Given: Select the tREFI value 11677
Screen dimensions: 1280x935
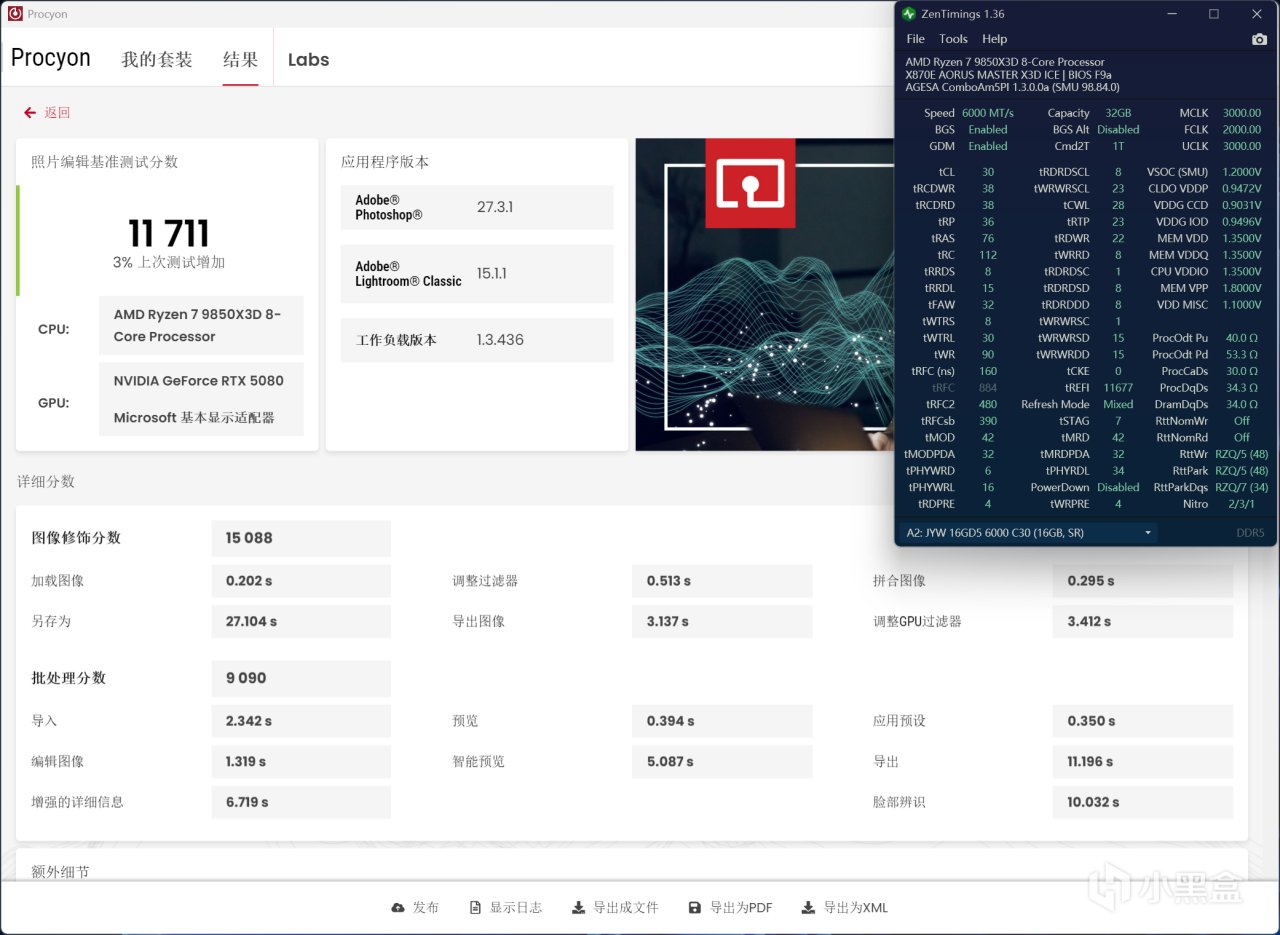Looking at the screenshot, I should click(1118, 388).
